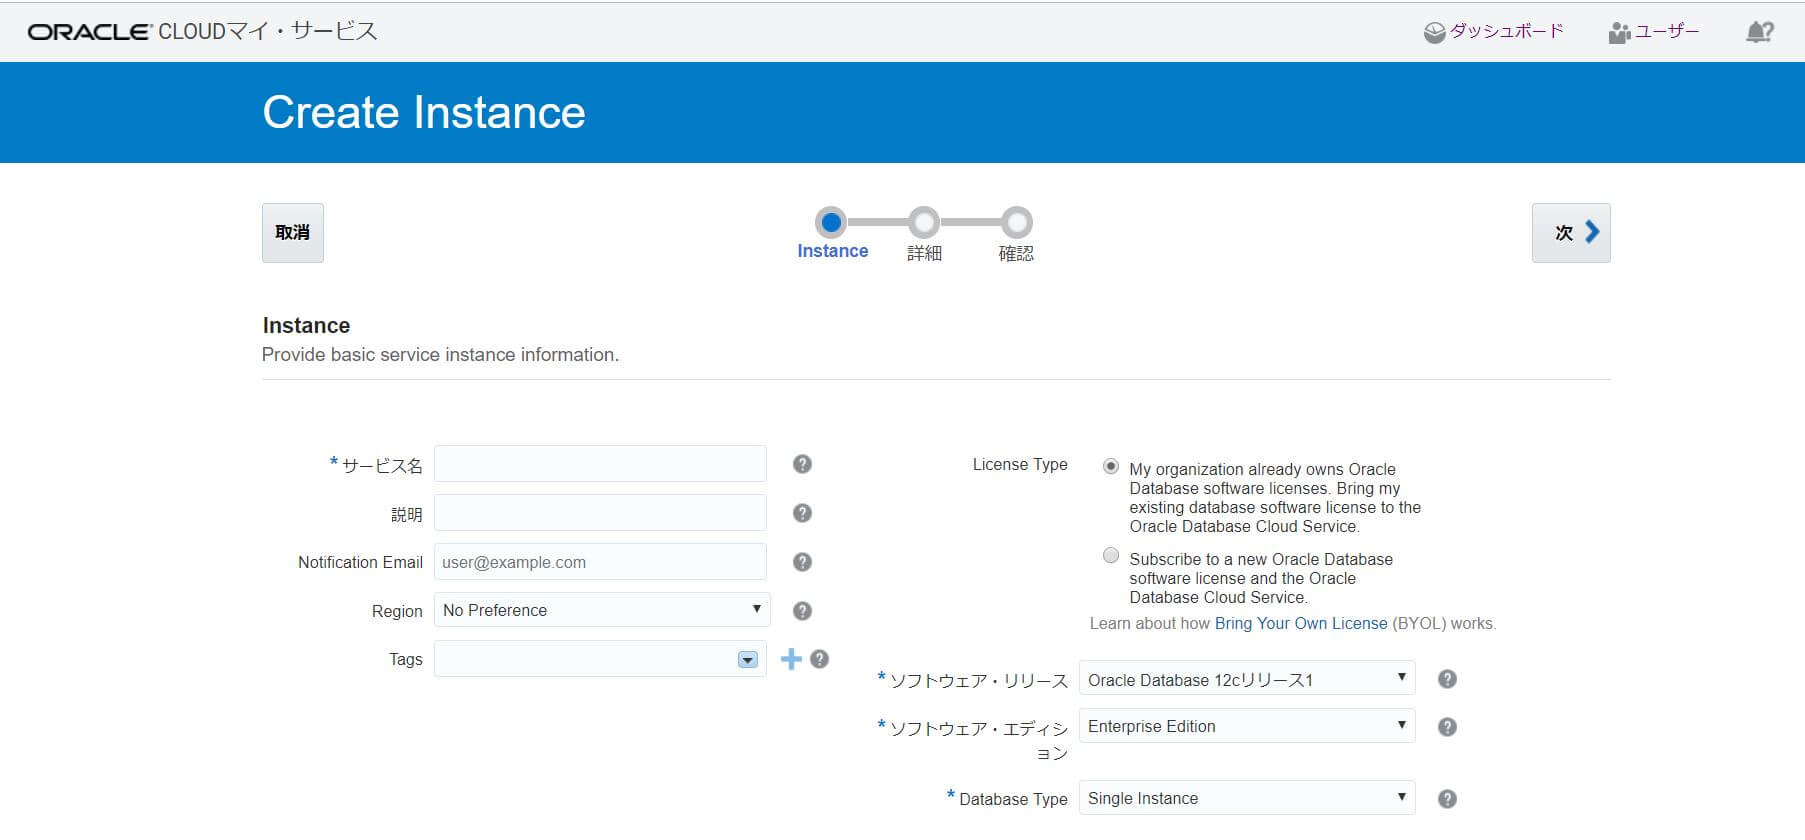Click help icon beside サービス名 field
This screenshot has width=1805, height=840.
(802, 464)
